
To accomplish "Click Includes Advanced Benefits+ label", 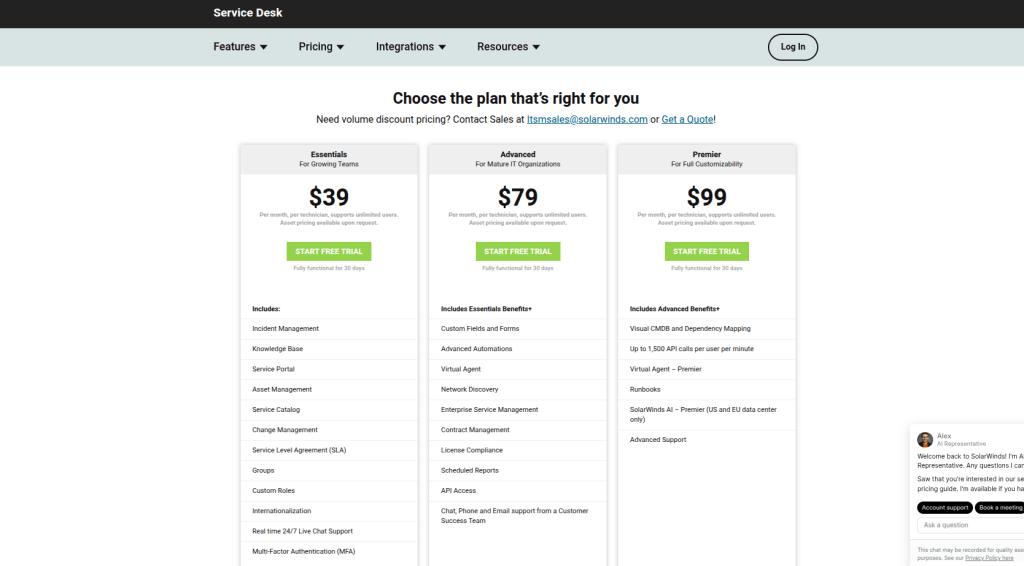I will [675, 309].
